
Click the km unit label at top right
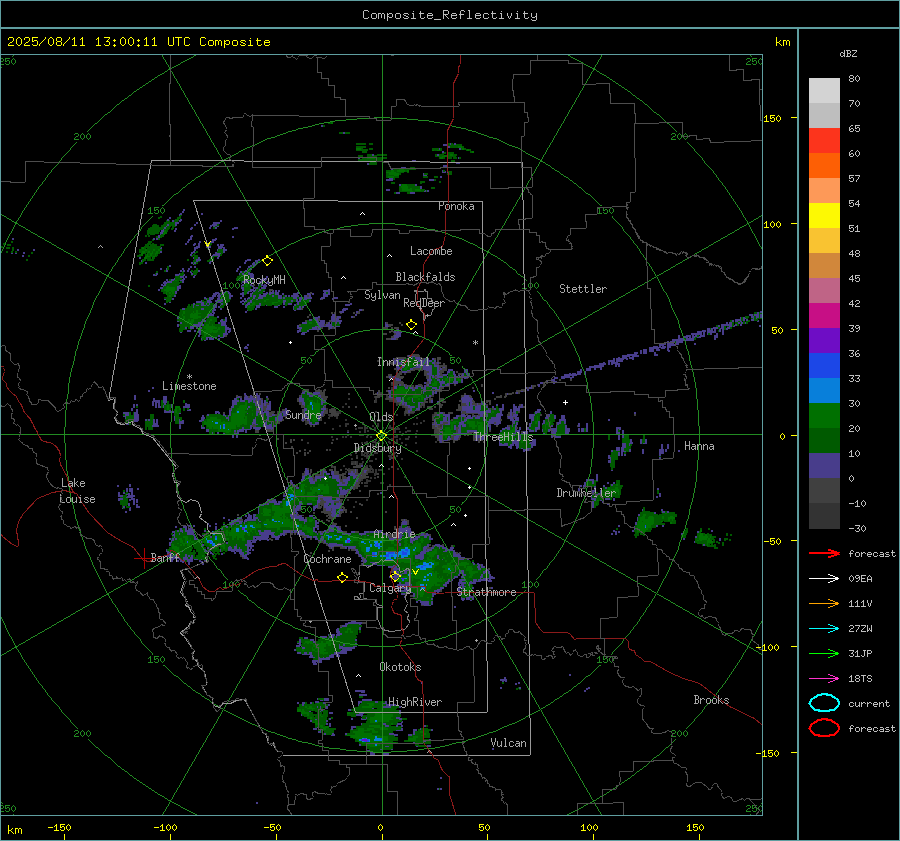click(x=782, y=42)
